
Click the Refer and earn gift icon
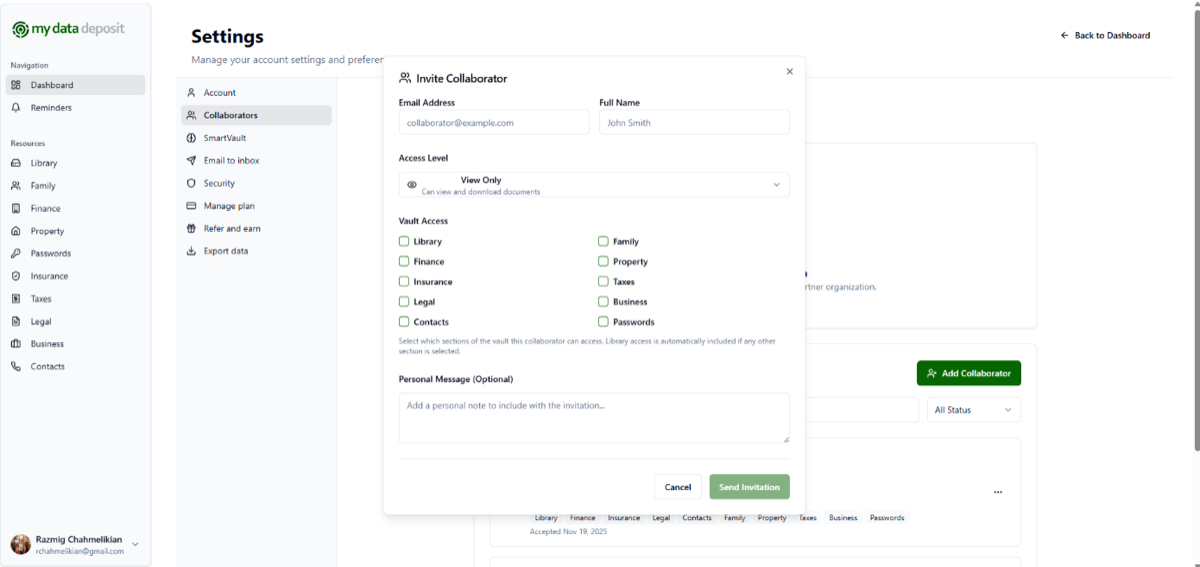tap(191, 229)
